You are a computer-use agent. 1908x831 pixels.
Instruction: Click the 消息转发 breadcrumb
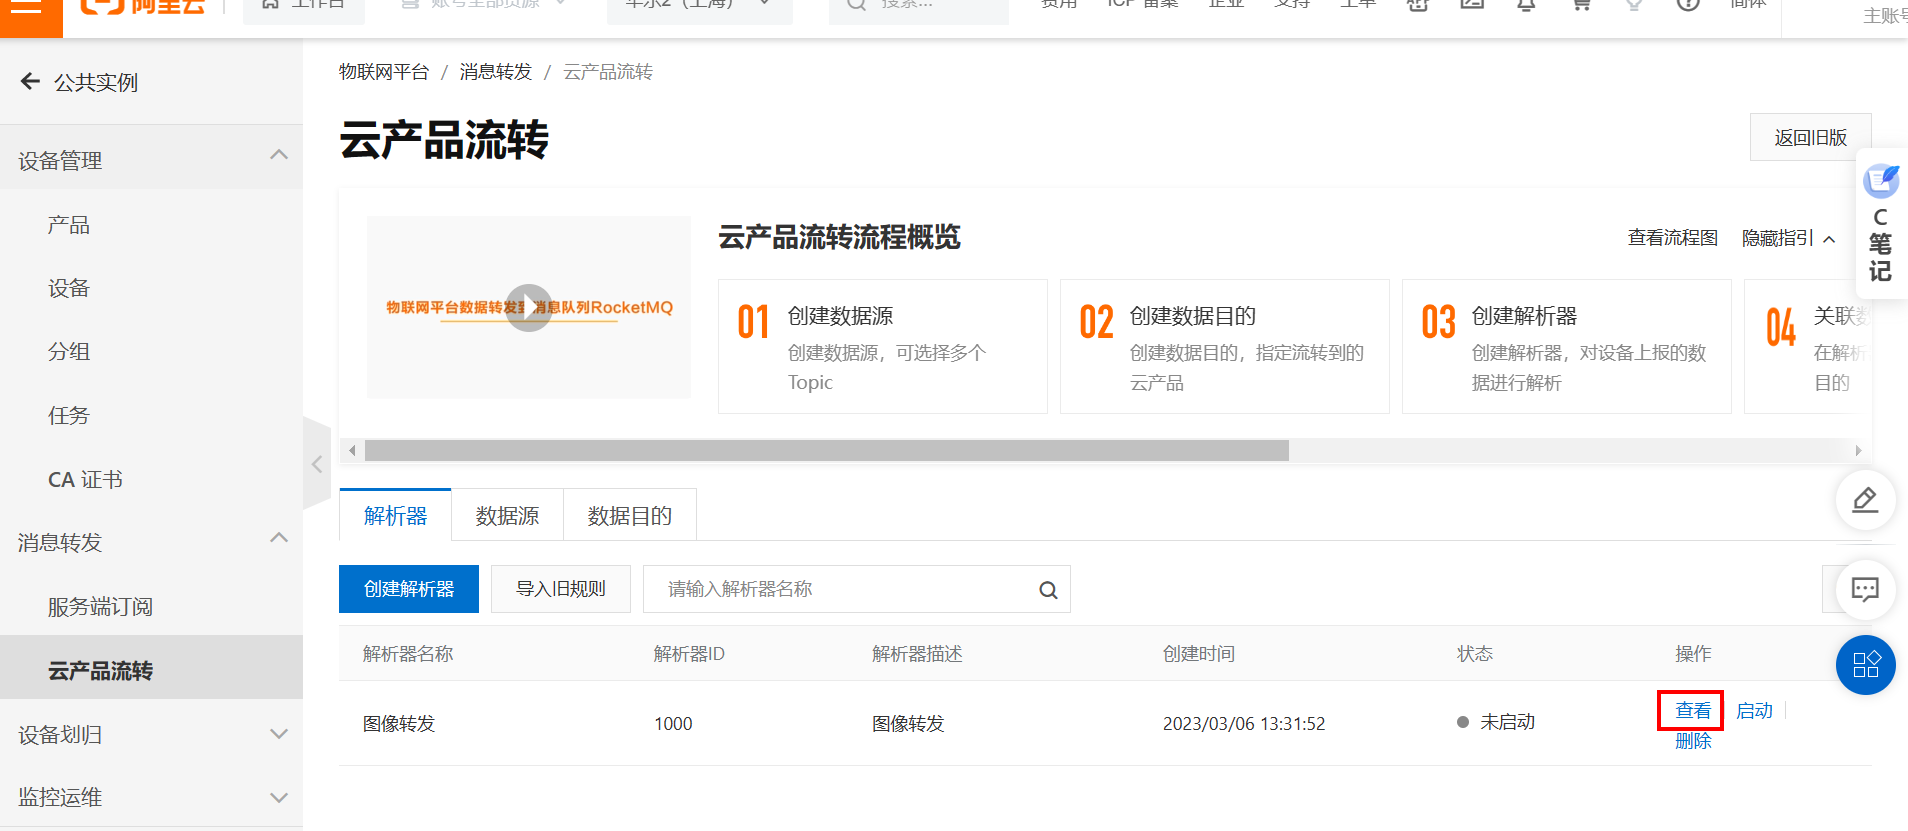tap(496, 72)
